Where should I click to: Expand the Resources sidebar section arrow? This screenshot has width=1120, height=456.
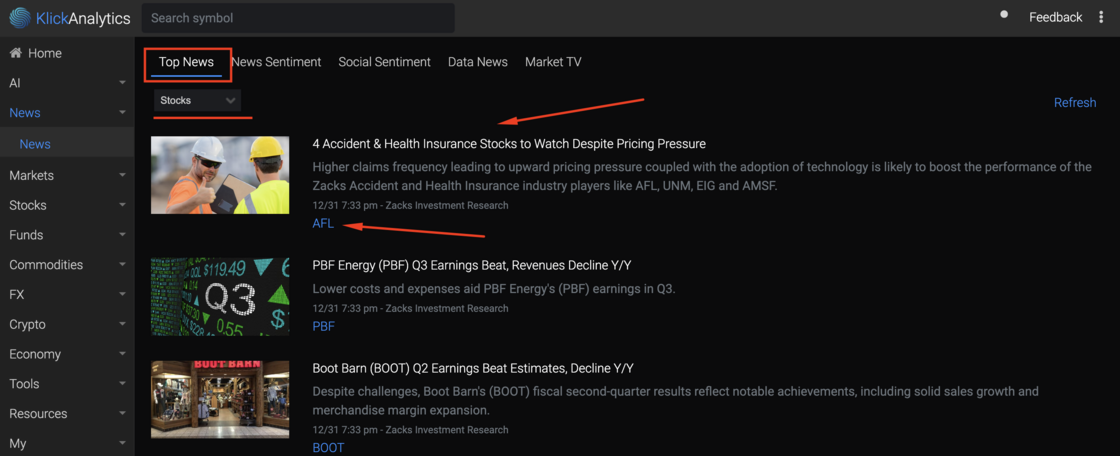(x=122, y=414)
